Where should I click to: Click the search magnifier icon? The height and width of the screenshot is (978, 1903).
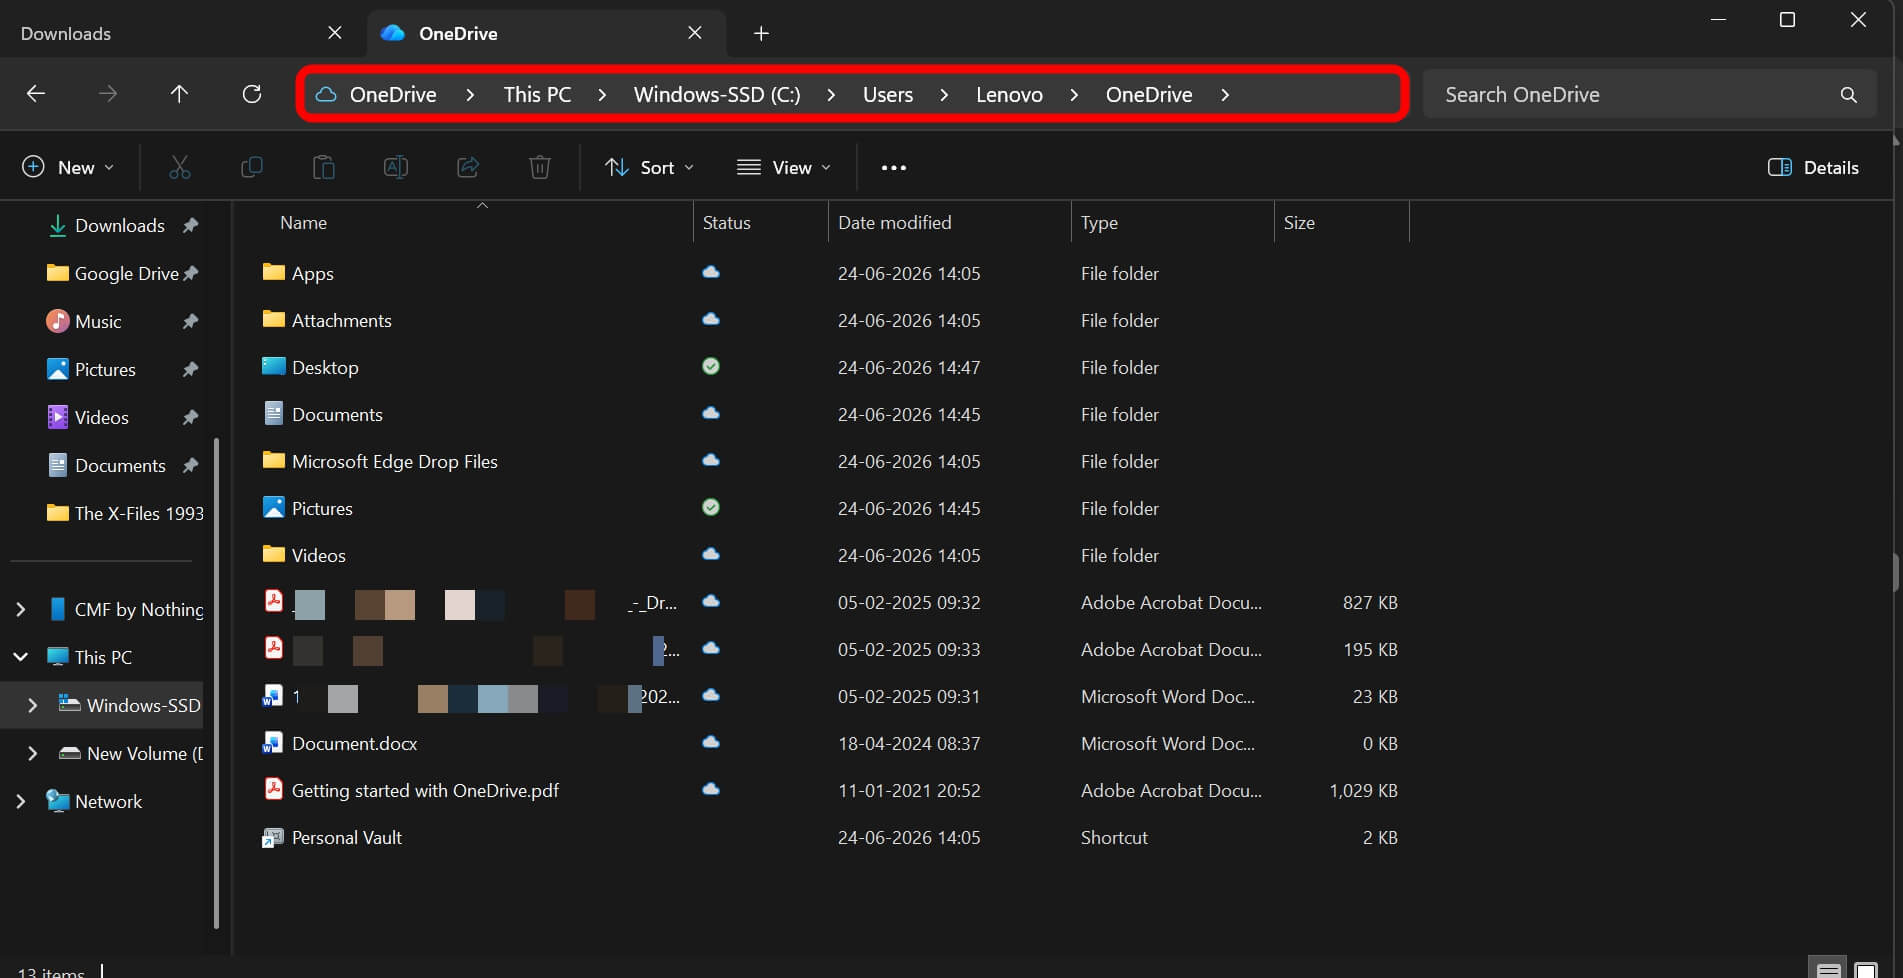point(1848,95)
